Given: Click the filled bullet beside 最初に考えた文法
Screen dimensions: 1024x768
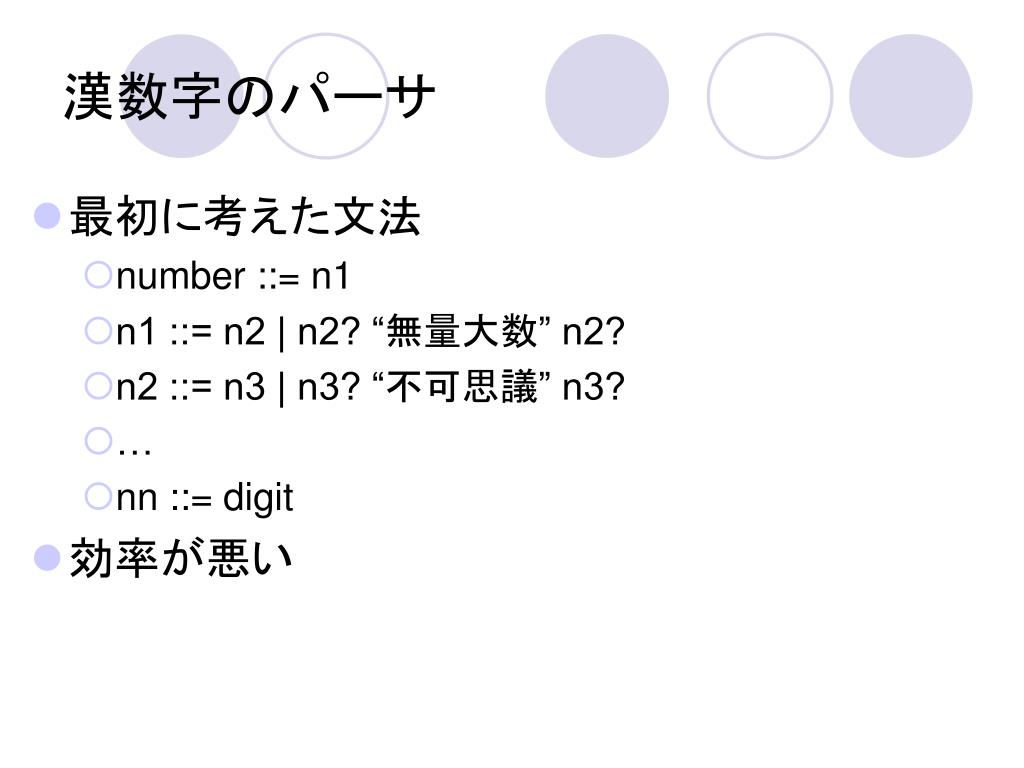Looking at the screenshot, I should coord(47,216).
